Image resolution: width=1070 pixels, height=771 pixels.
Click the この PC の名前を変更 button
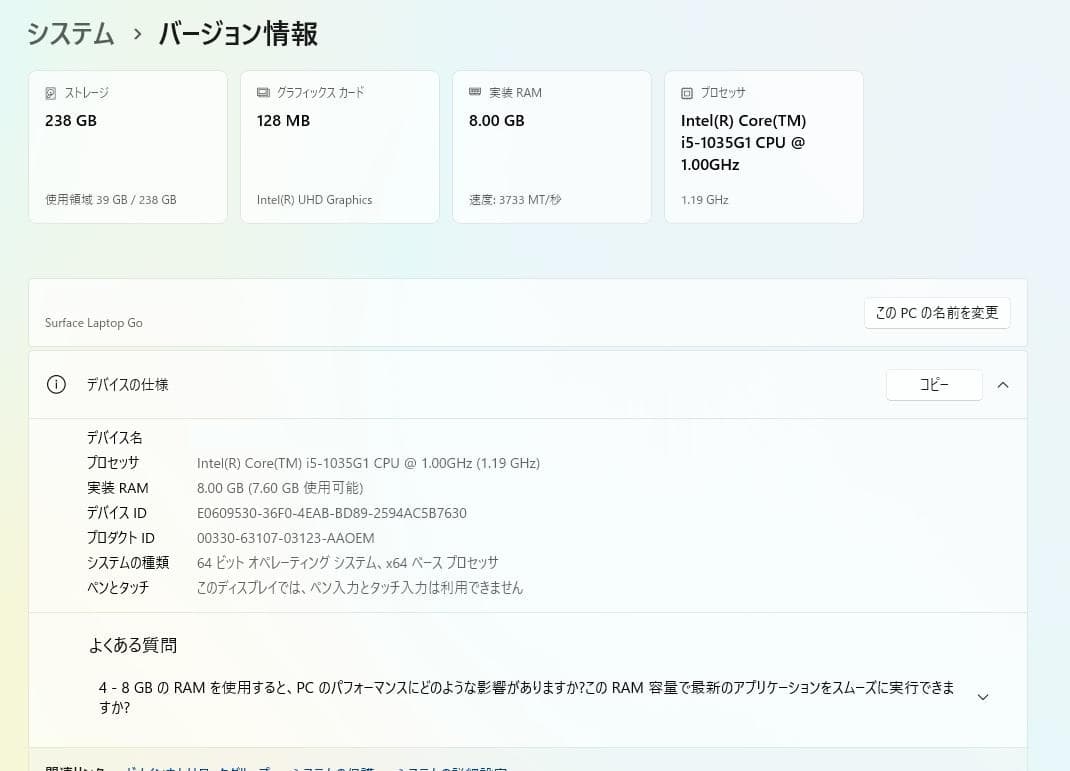click(x=937, y=312)
